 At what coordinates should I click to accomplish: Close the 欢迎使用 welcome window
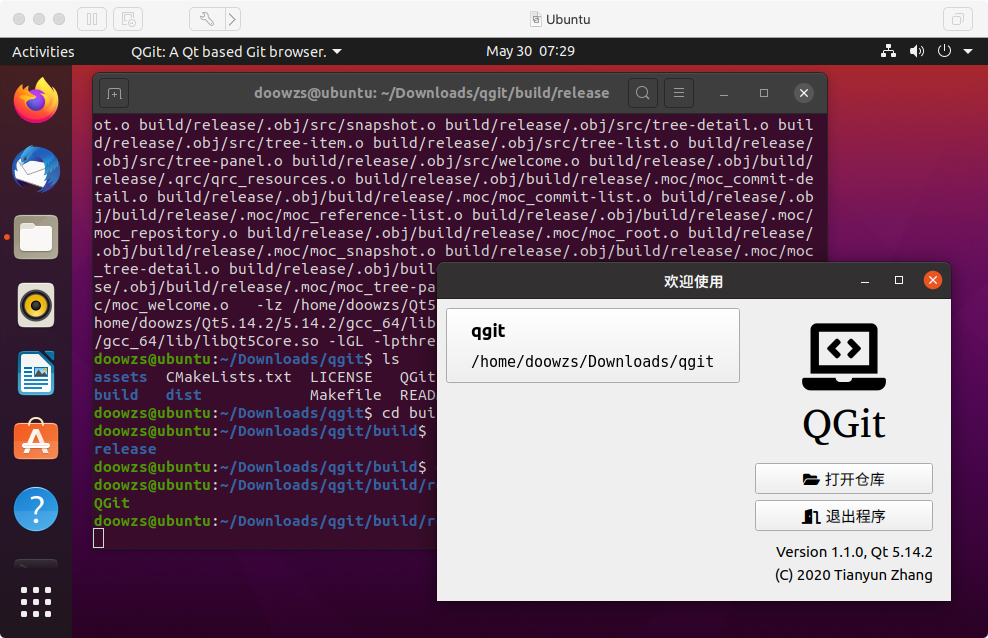[x=933, y=280]
